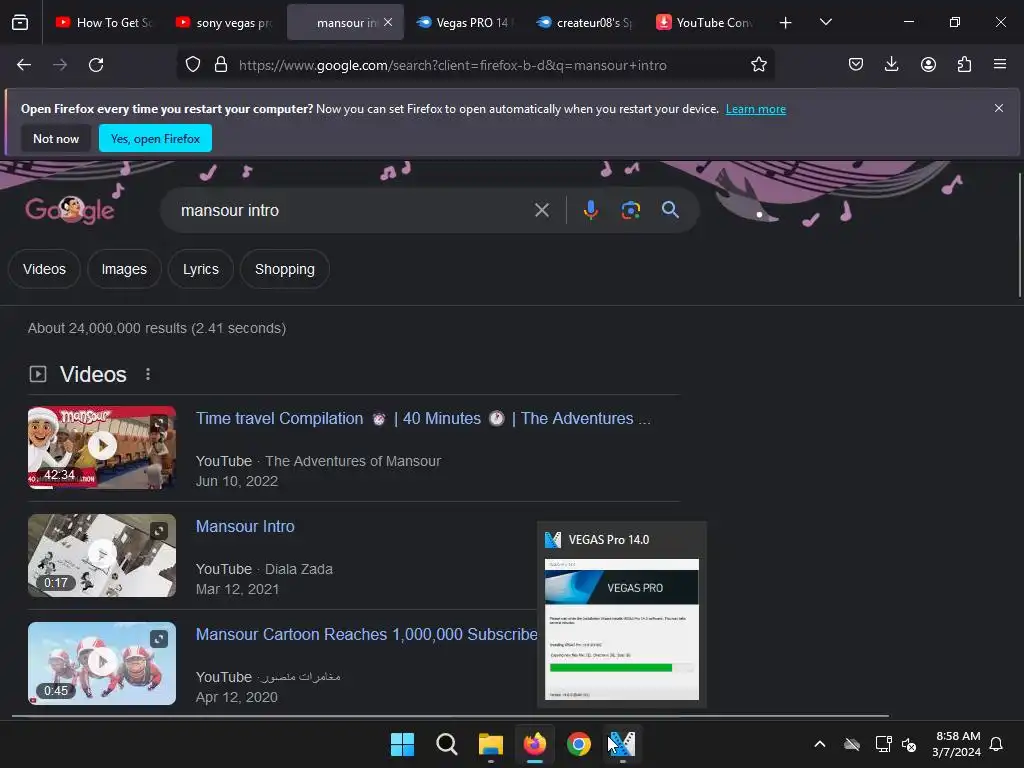
Task: Open File Explorer from taskbar
Action: tap(490, 744)
